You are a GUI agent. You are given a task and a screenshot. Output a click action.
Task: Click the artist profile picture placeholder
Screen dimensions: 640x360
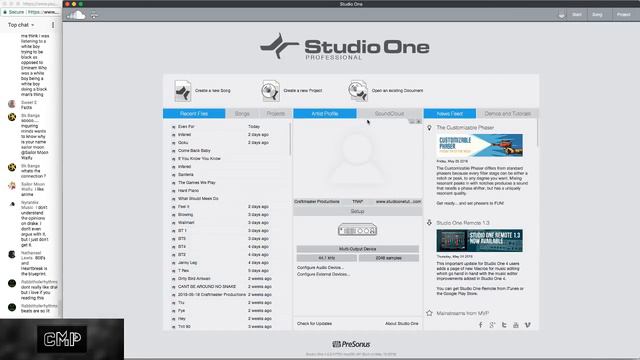click(x=358, y=158)
